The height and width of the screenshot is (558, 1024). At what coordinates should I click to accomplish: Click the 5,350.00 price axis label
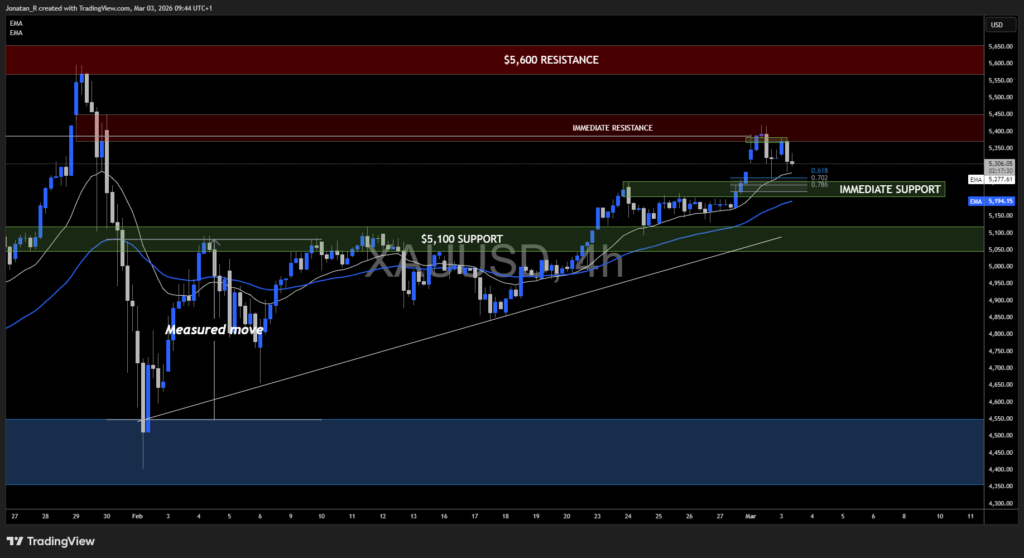click(1000, 148)
